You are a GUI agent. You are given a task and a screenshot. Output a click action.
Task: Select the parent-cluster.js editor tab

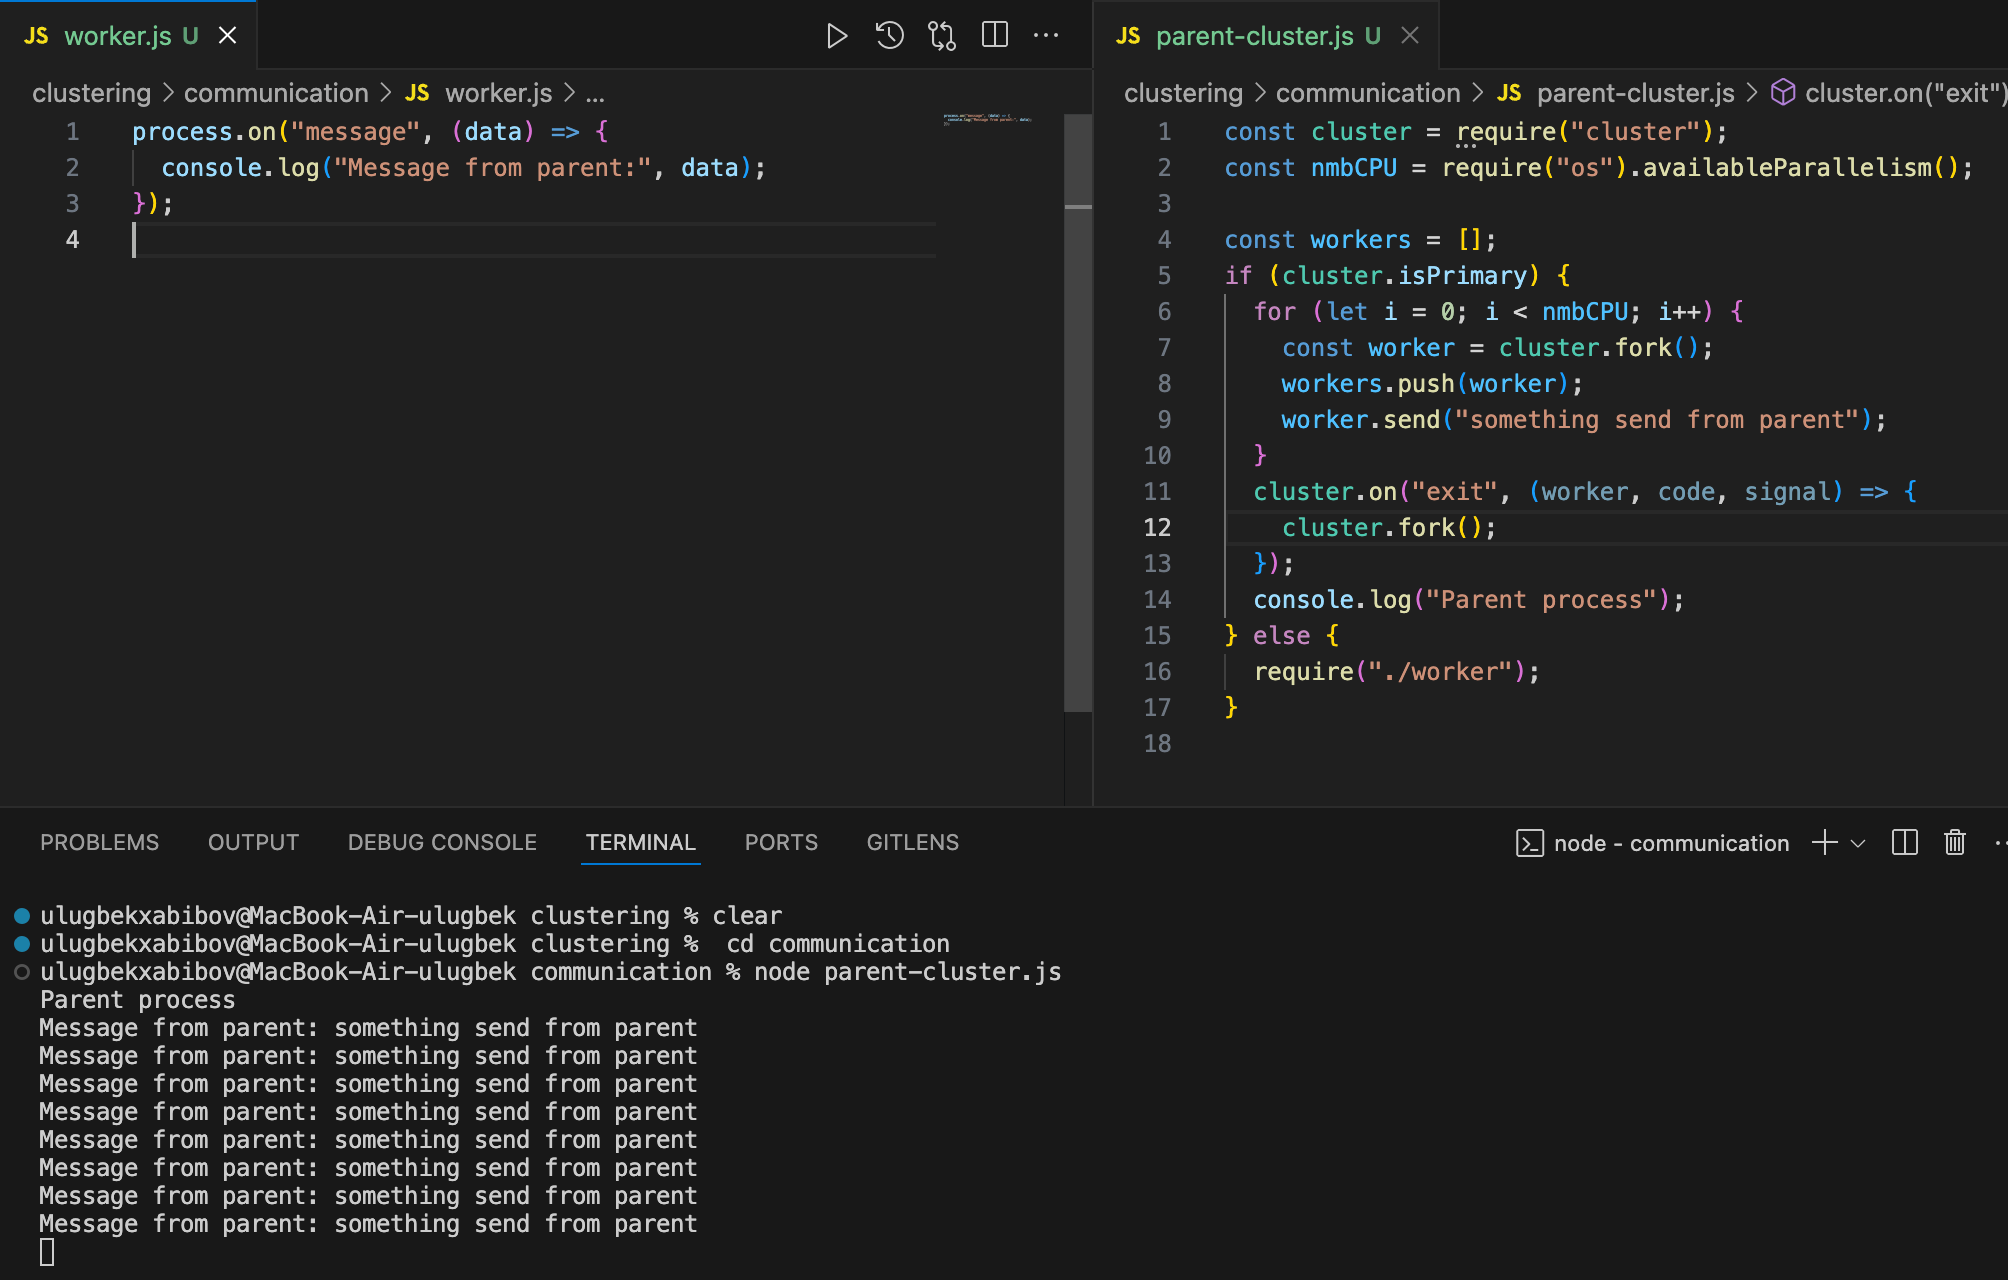tap(1266, 36)
